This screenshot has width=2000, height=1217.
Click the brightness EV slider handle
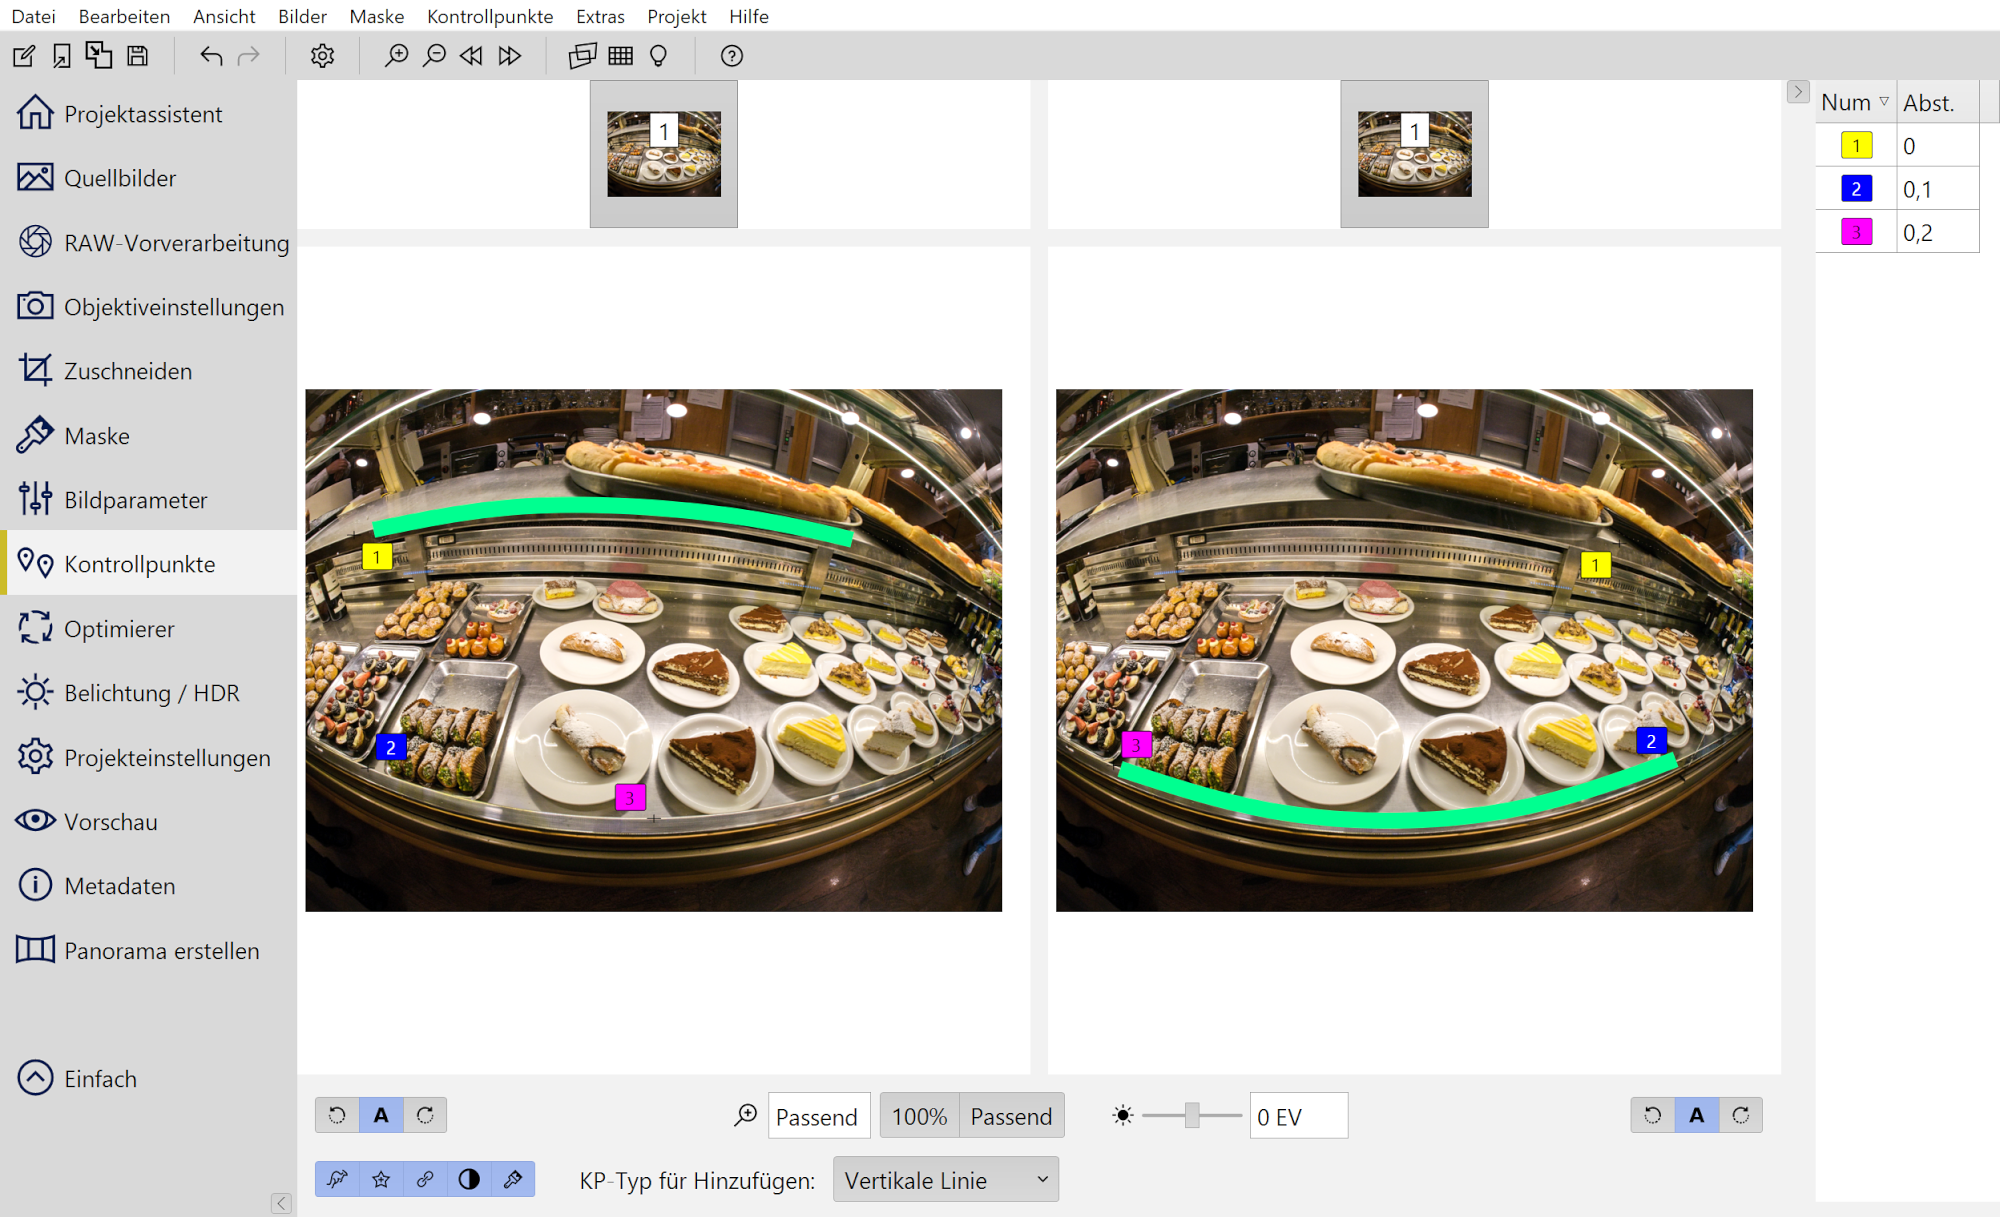point(1191,1116)
